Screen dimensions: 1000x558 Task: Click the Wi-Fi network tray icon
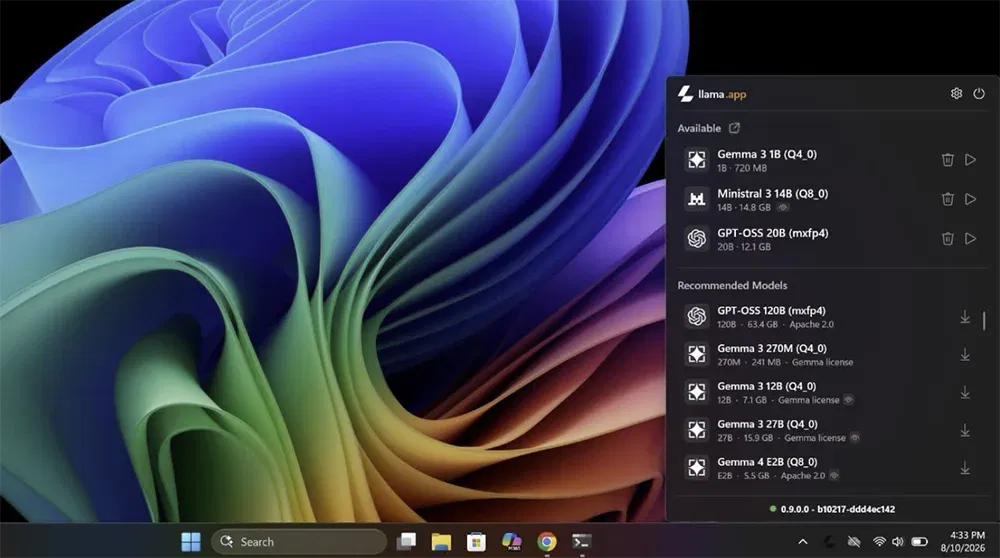tap(879, 541)
